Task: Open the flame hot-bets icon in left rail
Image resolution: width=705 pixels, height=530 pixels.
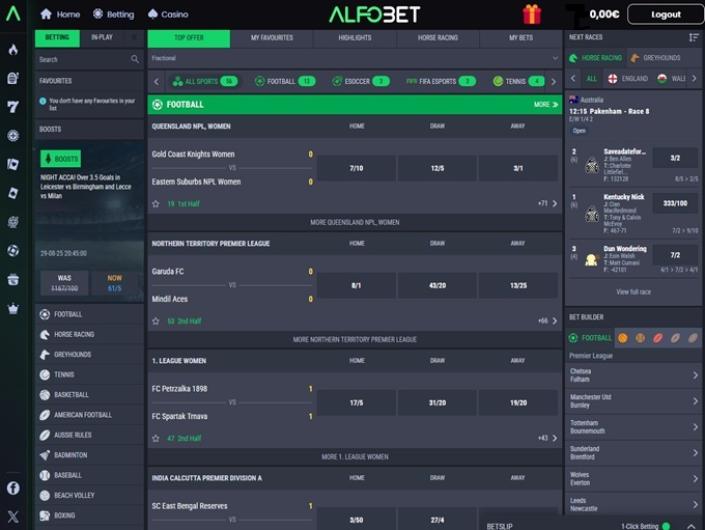Action: 13,49
